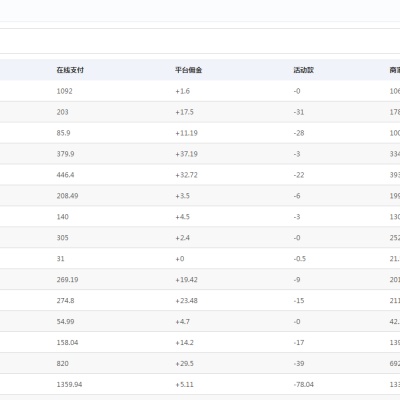Click the 274.8 payment cell
Image resolution: width=400 pixels, height=400 pixels.
coord(65,301)
